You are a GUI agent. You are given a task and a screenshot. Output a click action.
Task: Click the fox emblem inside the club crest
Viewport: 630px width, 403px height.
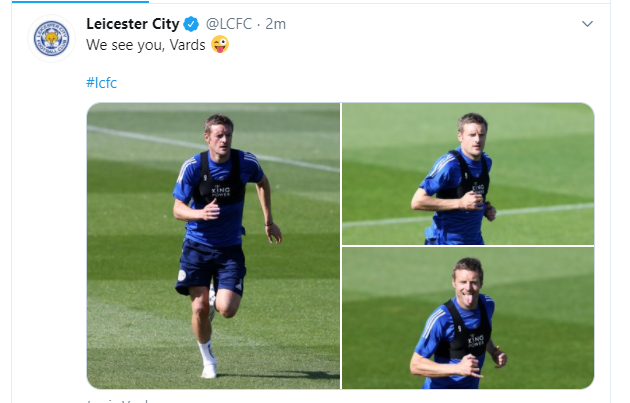tap(51, 39)
